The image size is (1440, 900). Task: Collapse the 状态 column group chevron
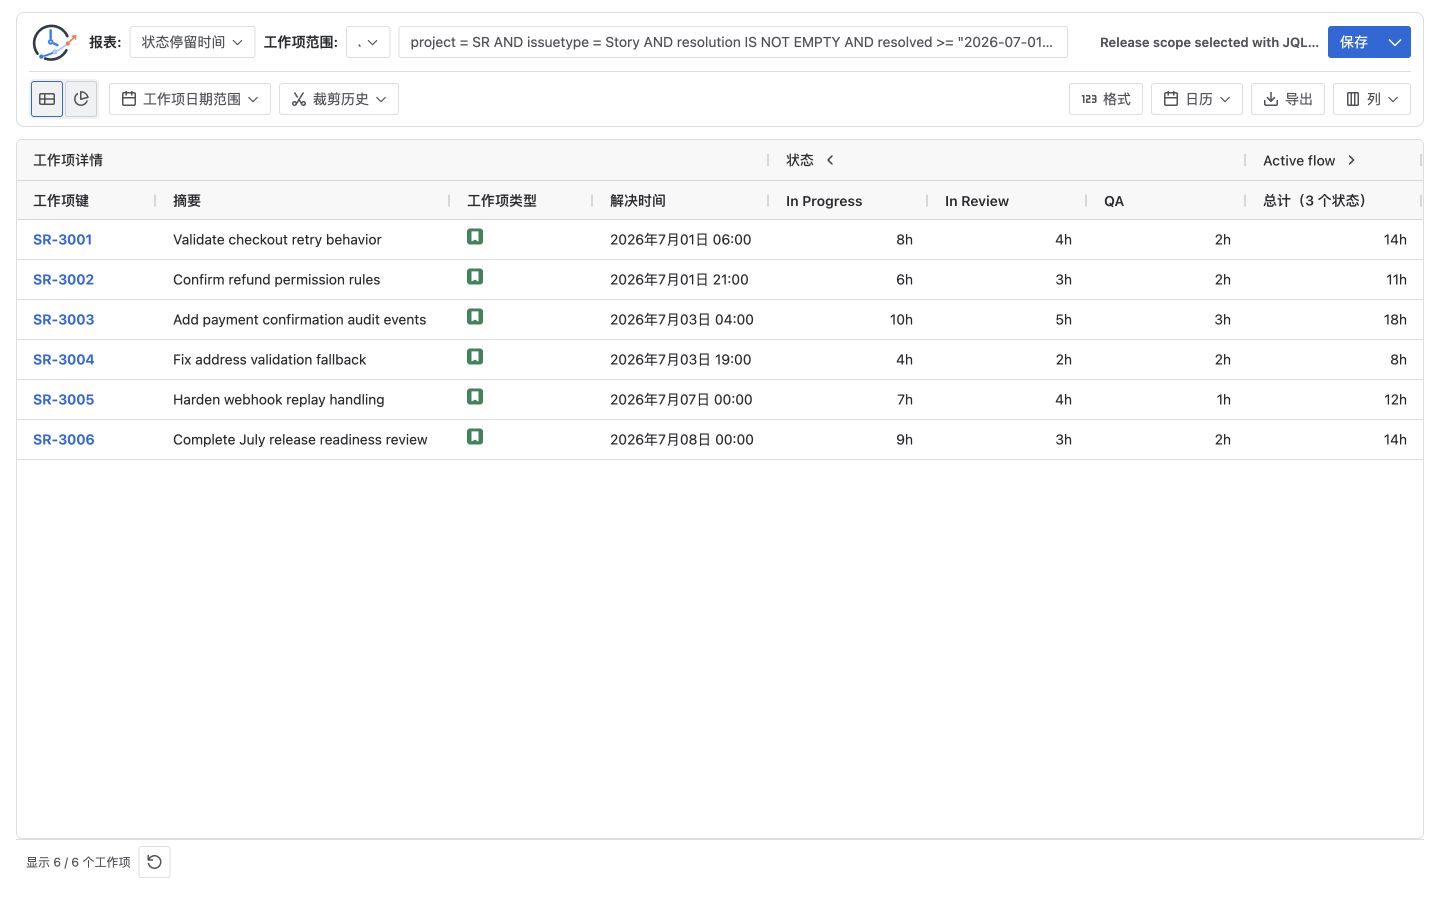point(830,160)
